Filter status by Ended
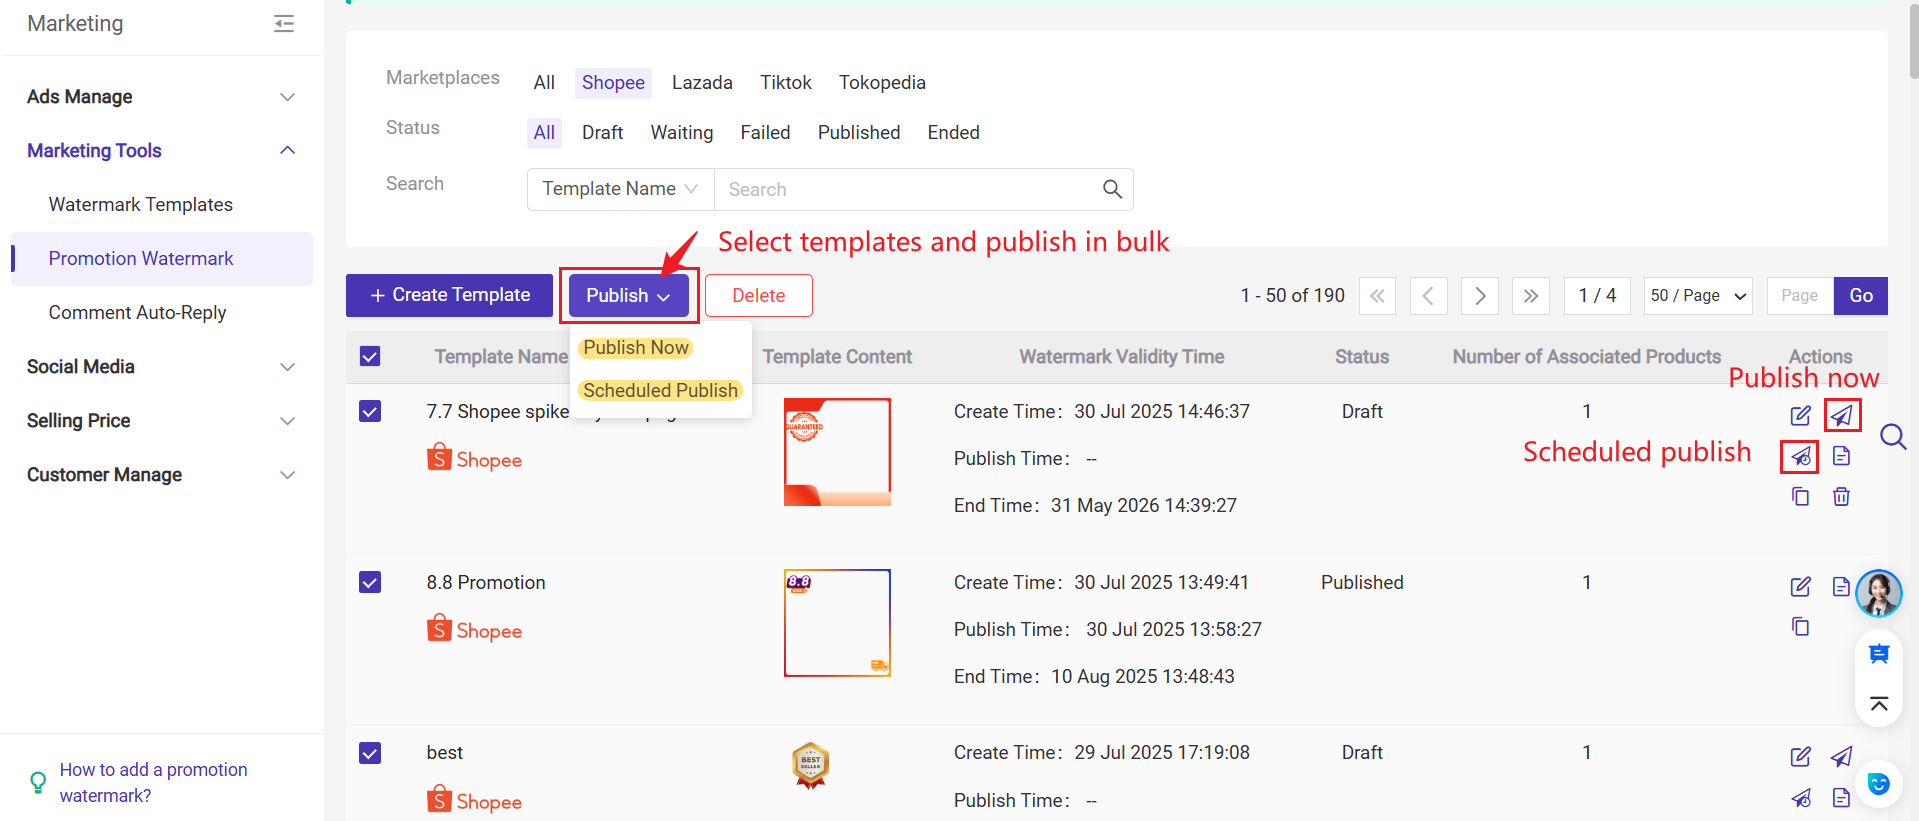Screen dimensions: 1919x821 coord(953,133)
